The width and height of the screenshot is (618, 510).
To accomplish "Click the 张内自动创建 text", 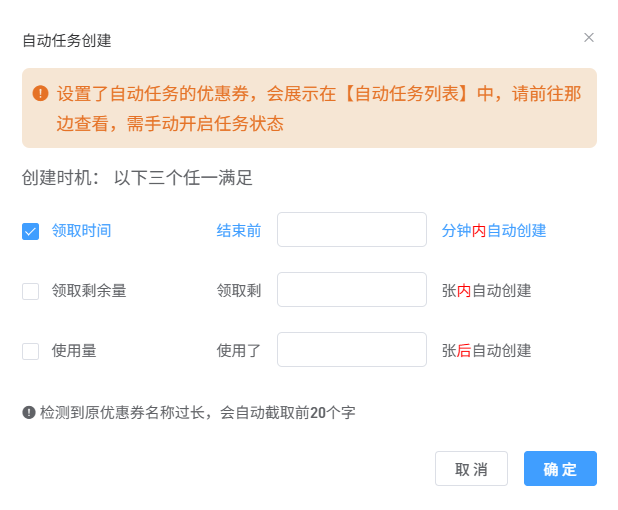I will [x=486, y=291].
